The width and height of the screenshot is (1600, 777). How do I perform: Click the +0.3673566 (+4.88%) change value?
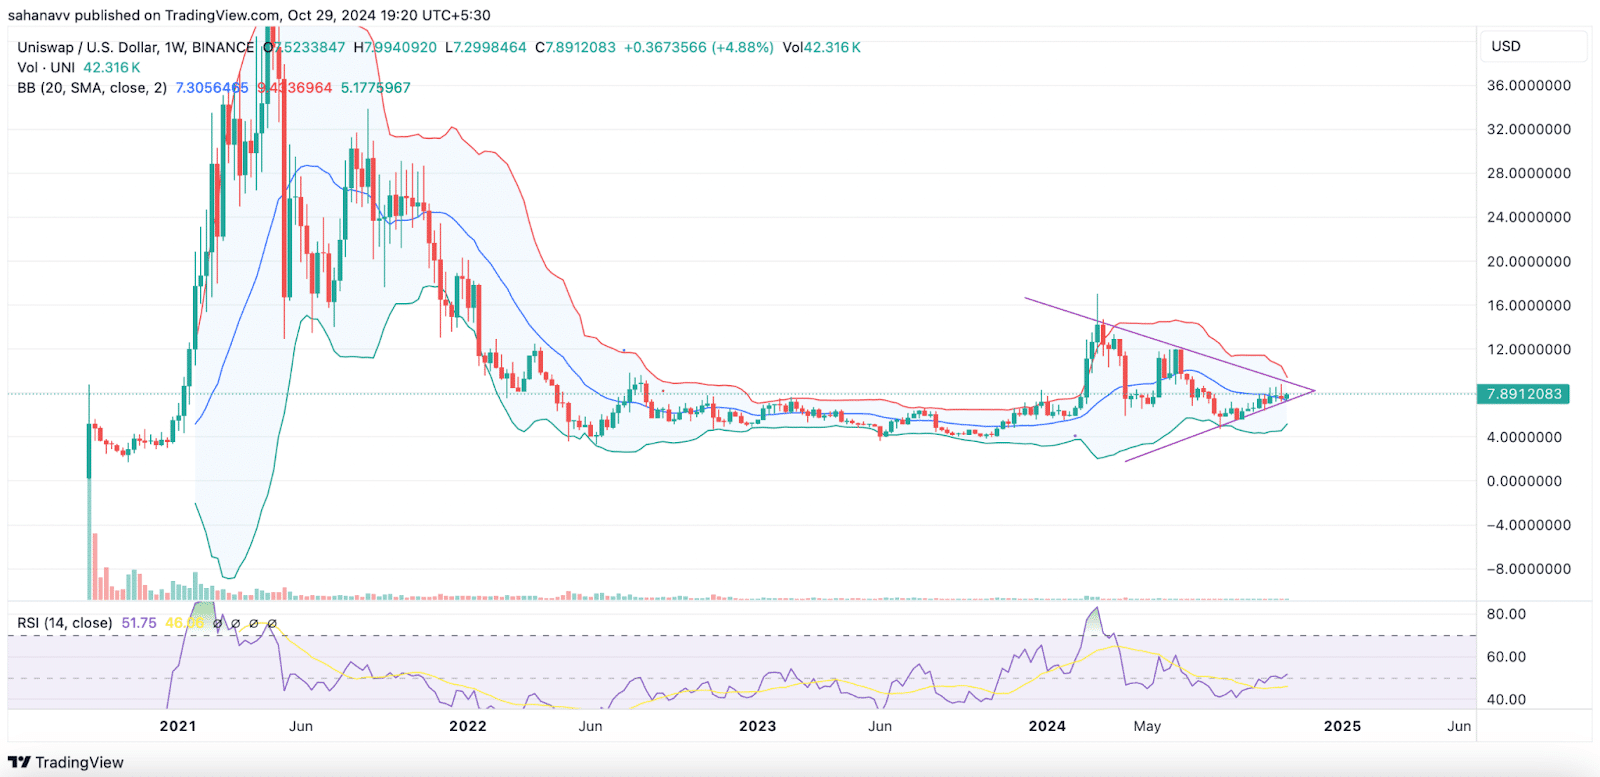pyautogui.click(x=699, y=47)
